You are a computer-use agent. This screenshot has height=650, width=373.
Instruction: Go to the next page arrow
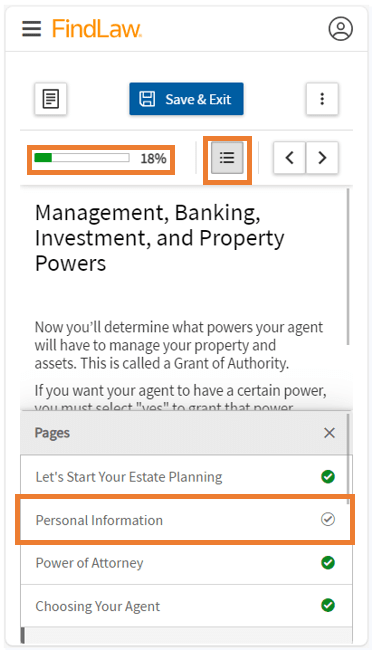click(322, 158)
